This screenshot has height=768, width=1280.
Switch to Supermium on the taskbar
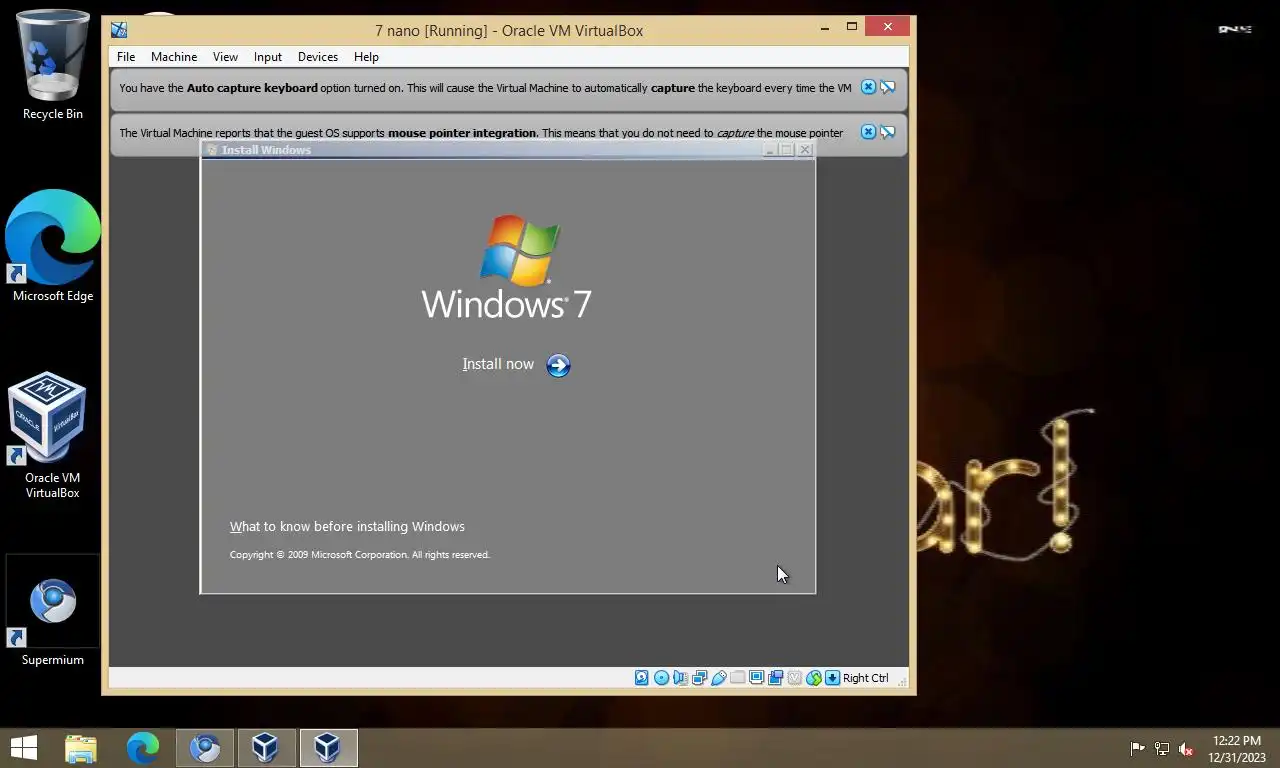205,748
